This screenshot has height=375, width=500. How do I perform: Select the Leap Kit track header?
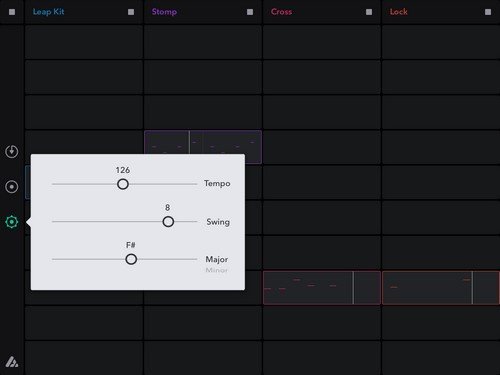pyautogui.click(x=49, y=12)
